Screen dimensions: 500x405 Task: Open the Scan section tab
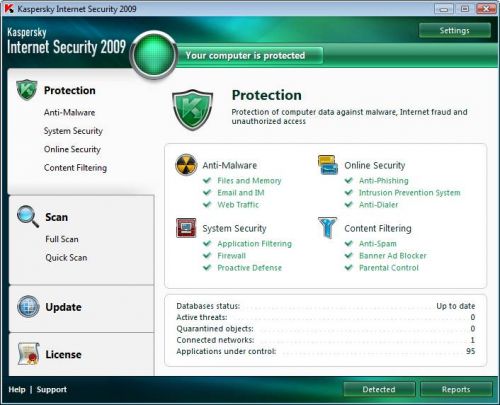click(x=57, y=217)
